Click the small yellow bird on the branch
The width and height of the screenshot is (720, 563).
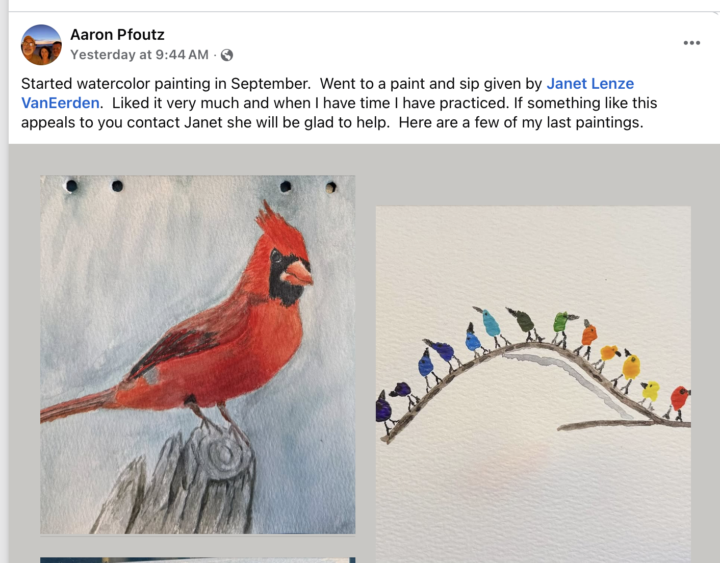point(651,391)
